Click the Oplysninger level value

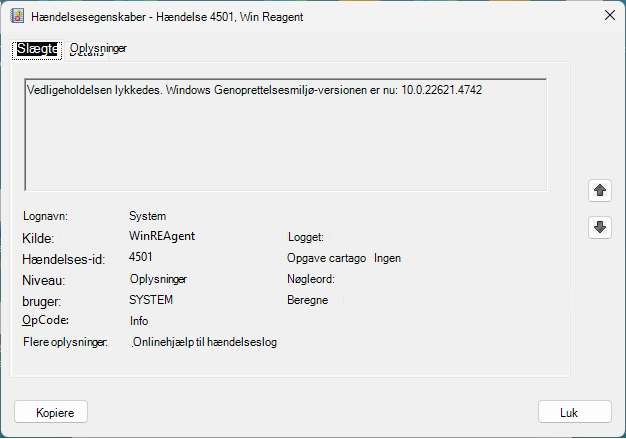click(x=158, y=279)
